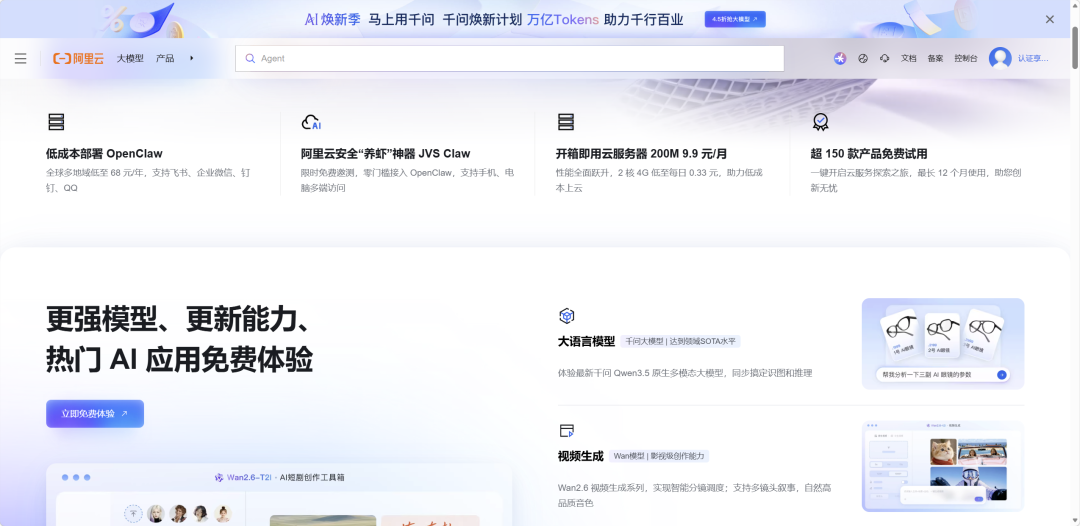
Task: Click the 阿里云 logo
Action: (78, 59)
